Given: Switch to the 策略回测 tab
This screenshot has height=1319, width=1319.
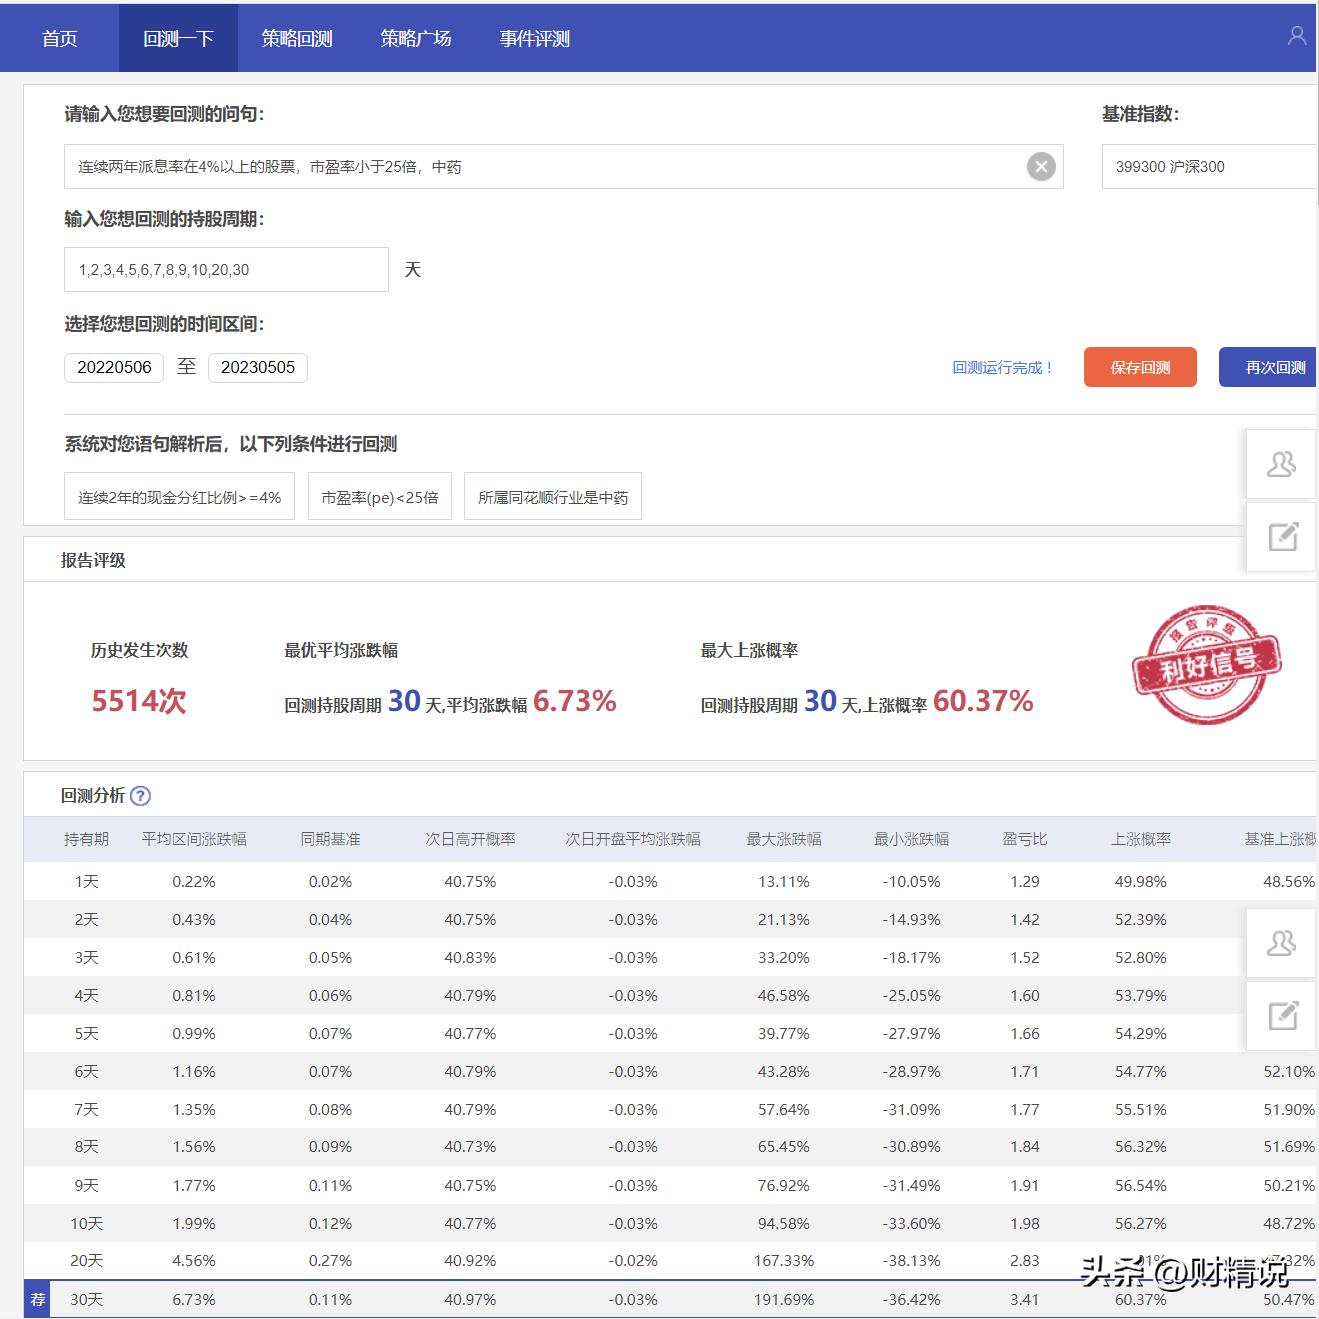Looking at the screenshot, I should (x=296, y=38).
